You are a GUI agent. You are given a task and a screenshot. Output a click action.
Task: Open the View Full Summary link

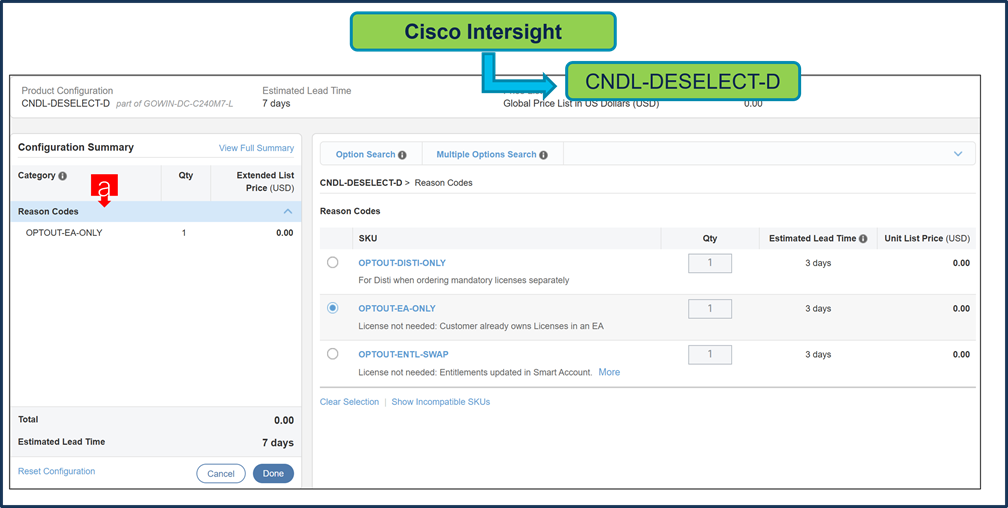point(256,148)
